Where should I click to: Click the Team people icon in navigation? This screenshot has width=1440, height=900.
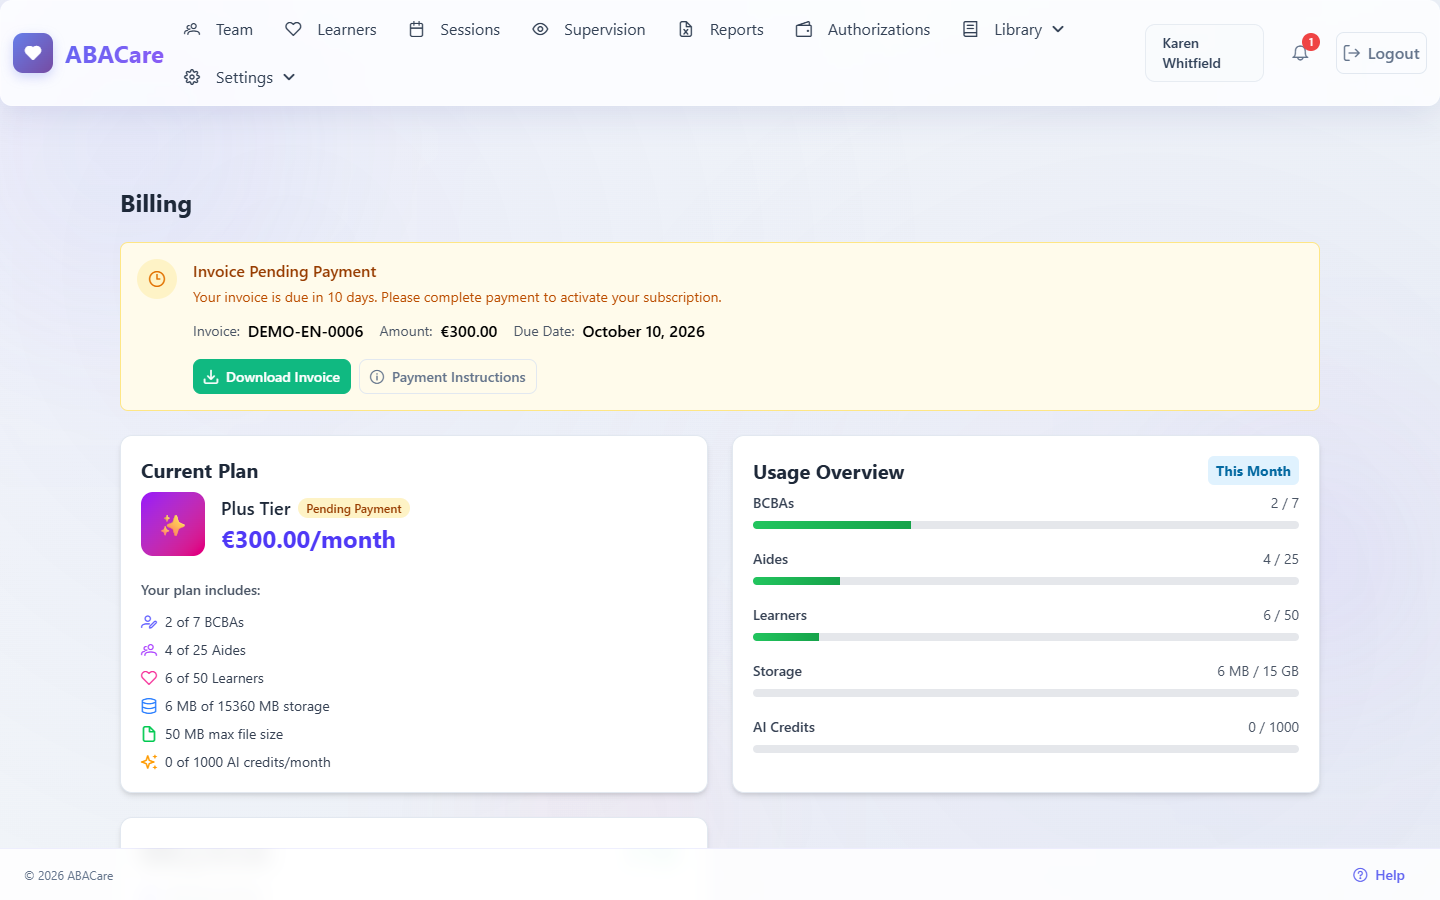192,29
